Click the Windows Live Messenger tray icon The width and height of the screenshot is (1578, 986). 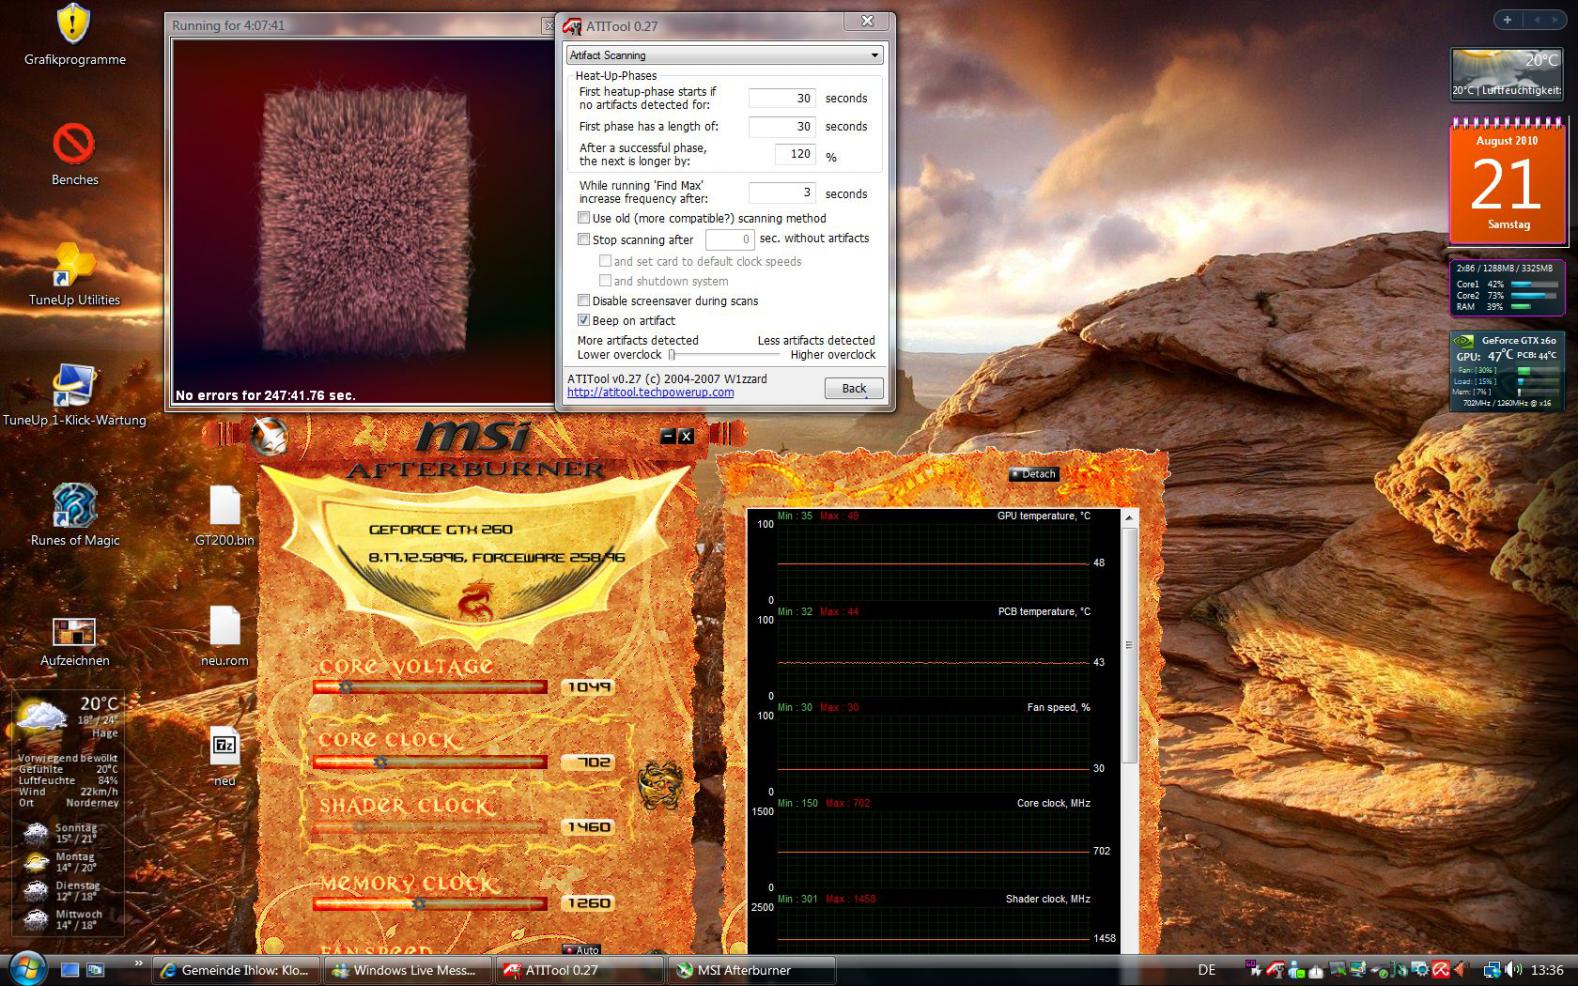(1296, 969)
